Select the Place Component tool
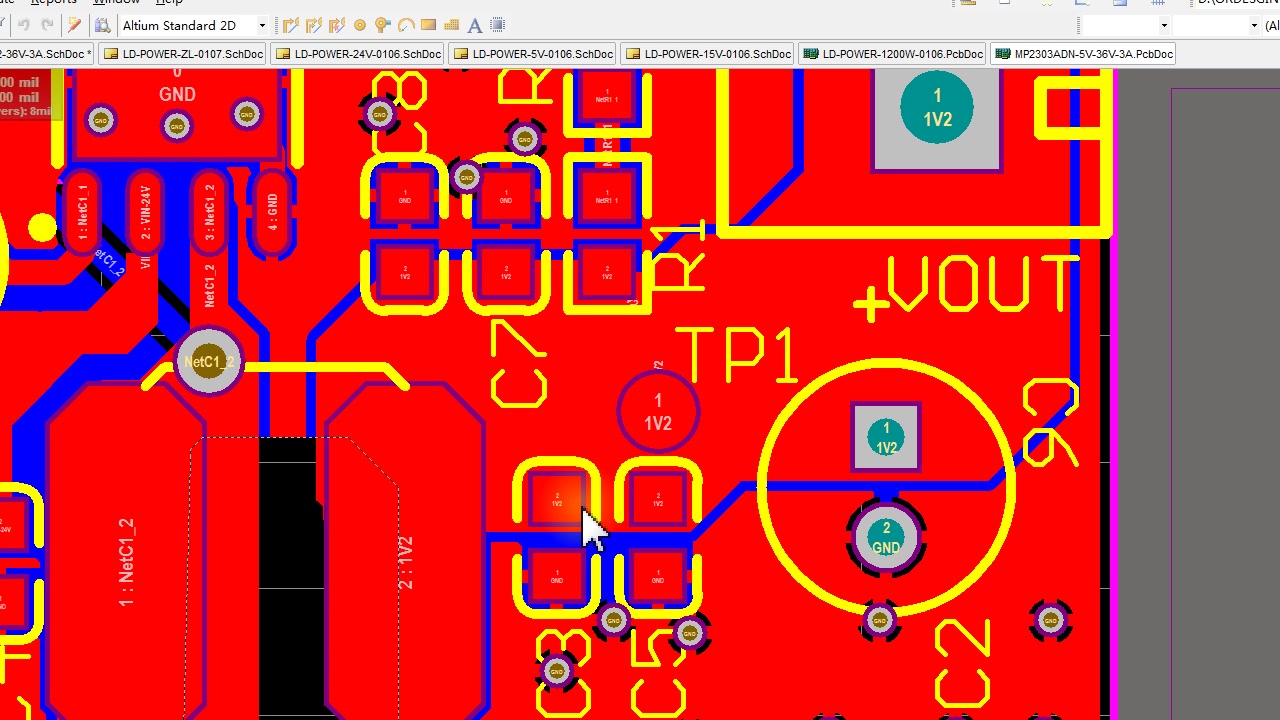 point(498,25)
